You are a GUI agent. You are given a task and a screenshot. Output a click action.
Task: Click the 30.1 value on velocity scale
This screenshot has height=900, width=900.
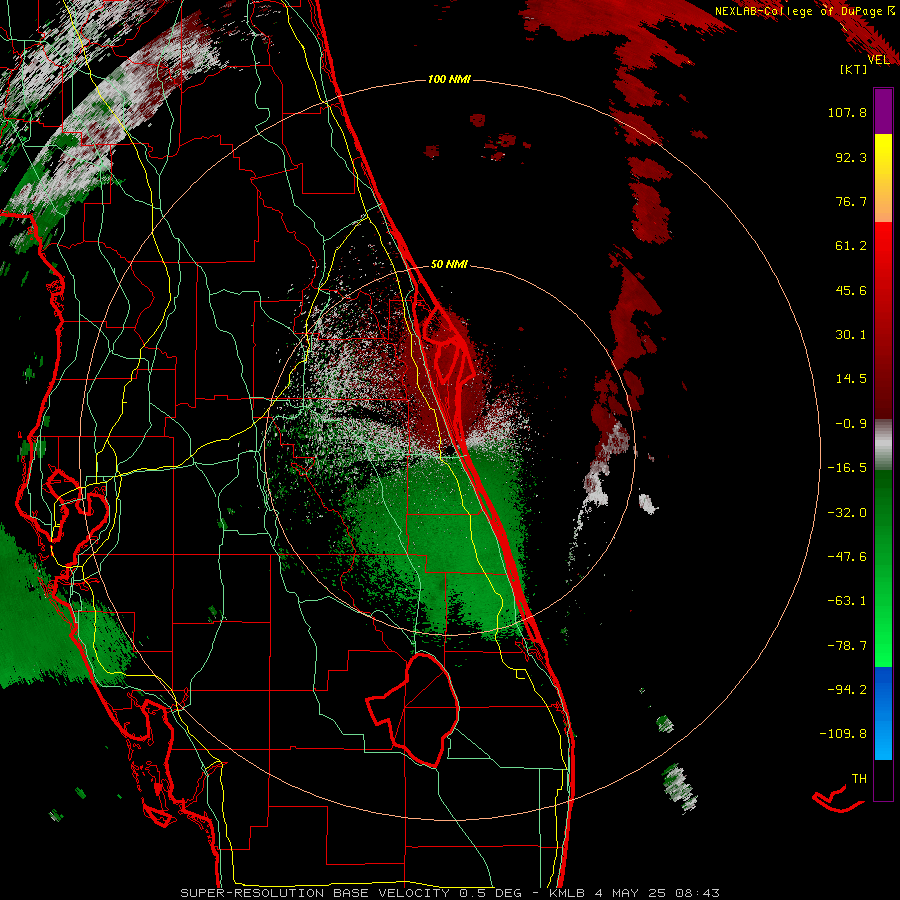(851, 335)
